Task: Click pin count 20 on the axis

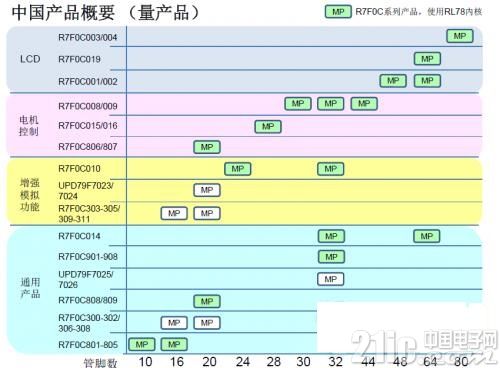Action: point(209,362)
